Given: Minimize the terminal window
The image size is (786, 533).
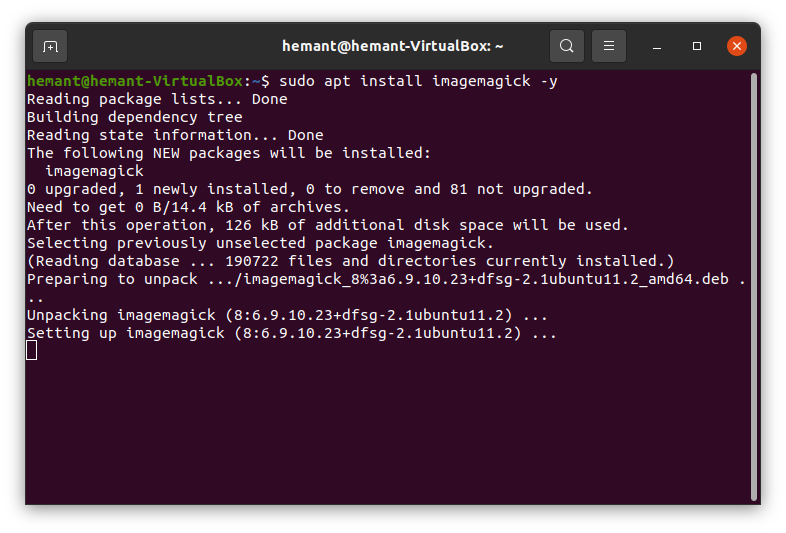Looking at the screenshot, I should 658,46.
